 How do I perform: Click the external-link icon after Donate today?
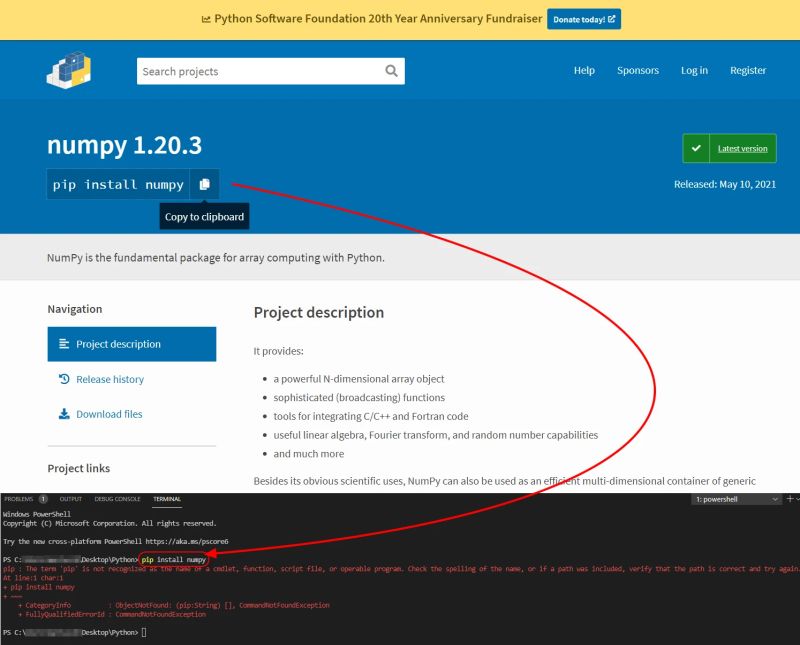pos(613,18)
